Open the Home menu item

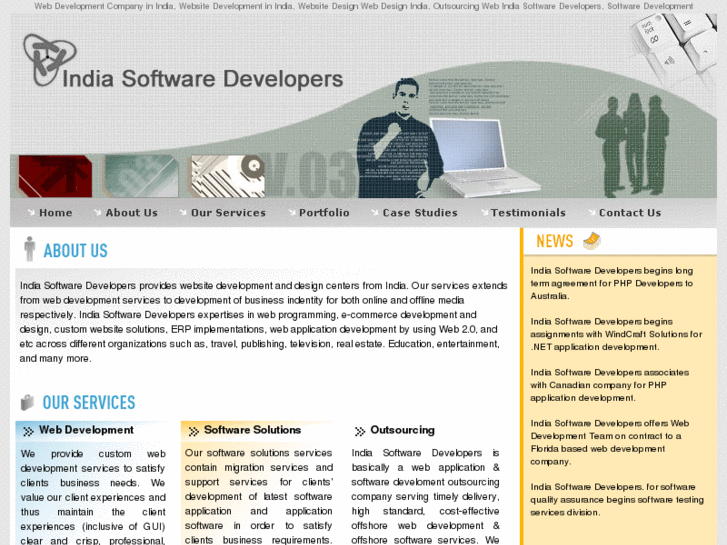point(56,213)
